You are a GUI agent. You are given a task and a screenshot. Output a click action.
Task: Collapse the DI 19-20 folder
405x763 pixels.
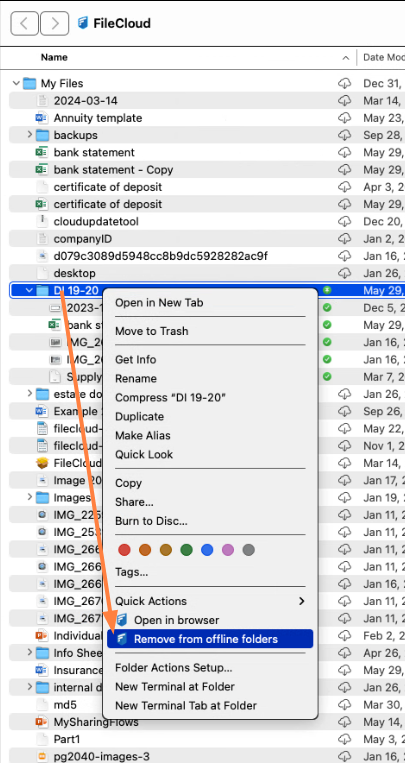[x=29, y=291]
